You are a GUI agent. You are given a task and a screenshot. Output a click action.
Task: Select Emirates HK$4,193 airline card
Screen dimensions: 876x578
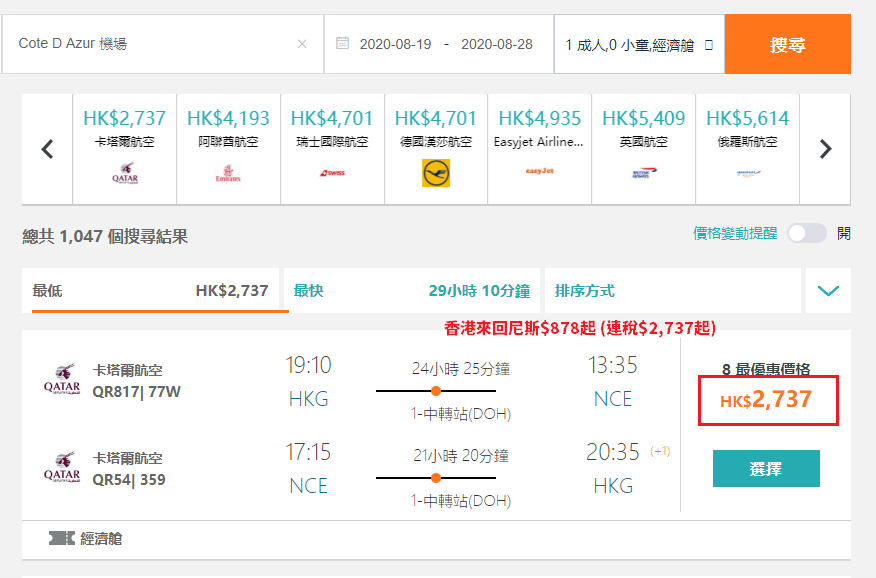228,149
